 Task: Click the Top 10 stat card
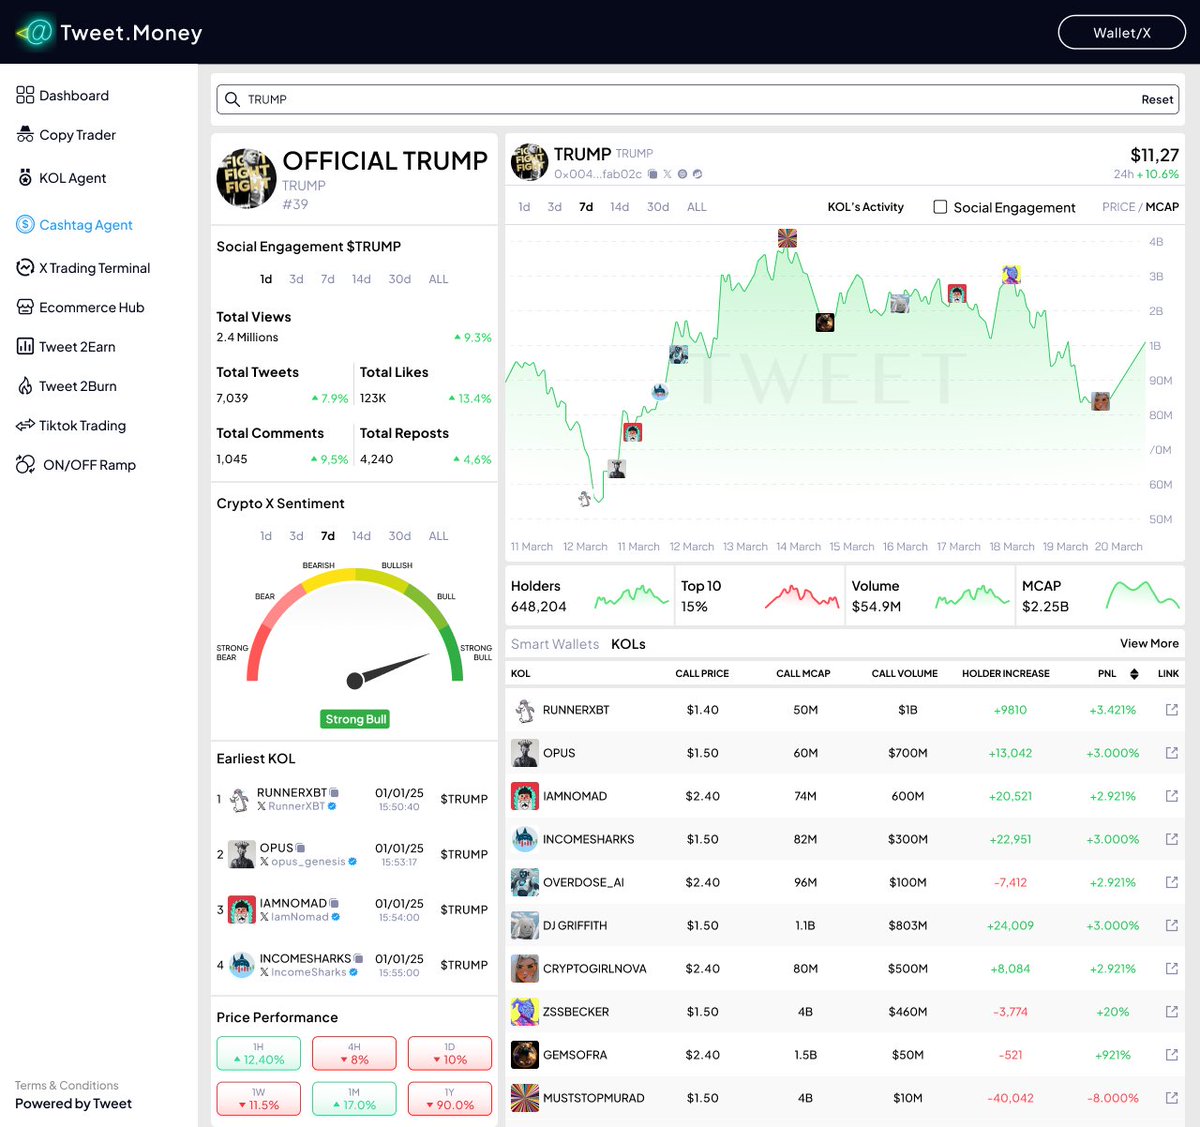pos(760,596)
